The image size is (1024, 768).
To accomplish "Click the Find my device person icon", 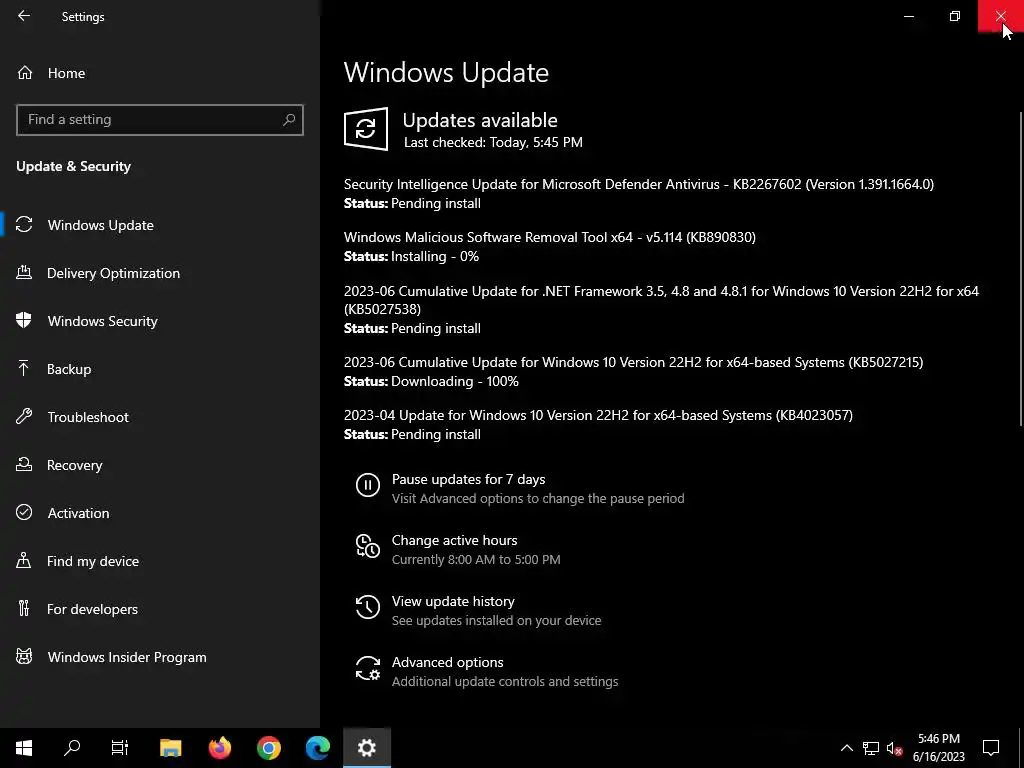I will (x=24, y=560).
